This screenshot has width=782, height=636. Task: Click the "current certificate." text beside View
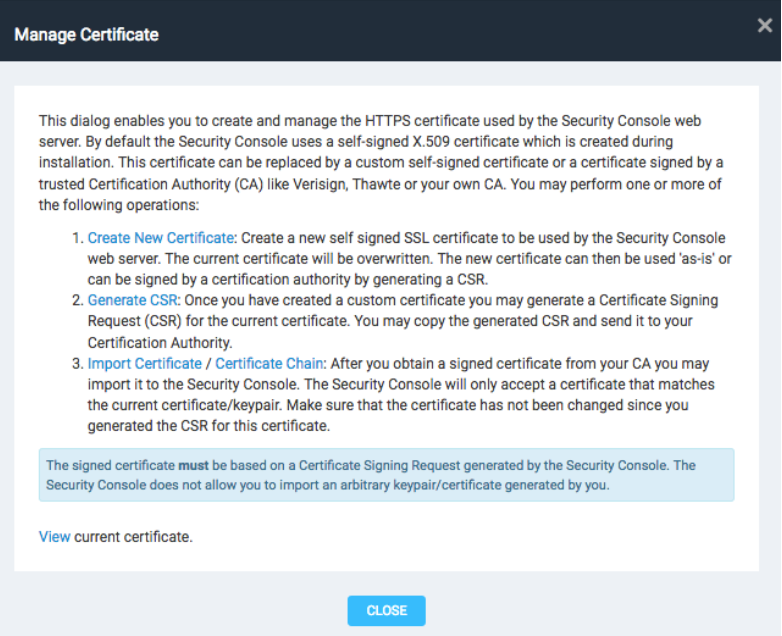[133, 537]
